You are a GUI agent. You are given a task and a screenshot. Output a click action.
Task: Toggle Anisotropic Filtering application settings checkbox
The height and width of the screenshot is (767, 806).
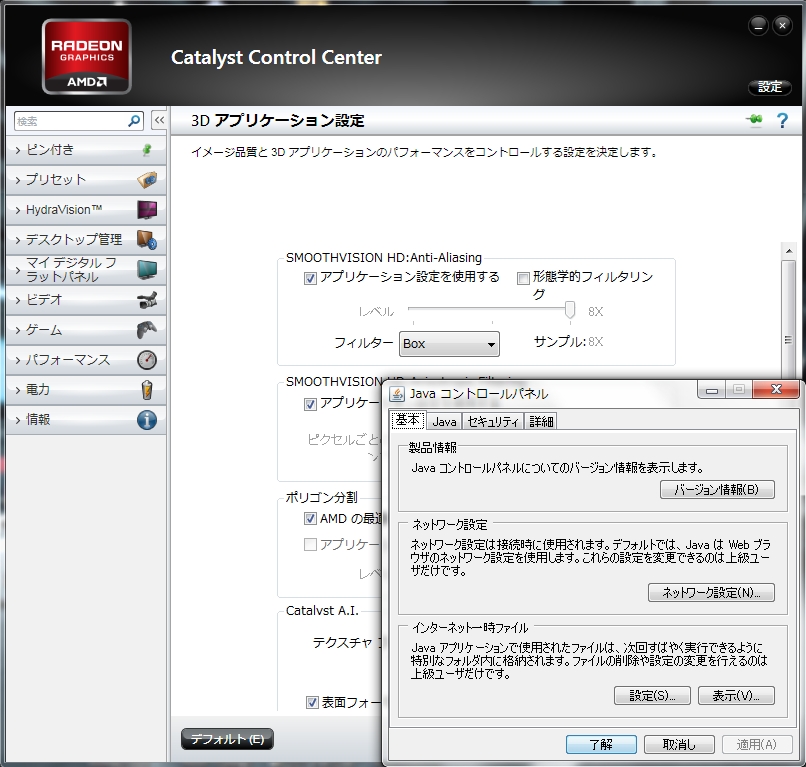click(x=310, y=404)
